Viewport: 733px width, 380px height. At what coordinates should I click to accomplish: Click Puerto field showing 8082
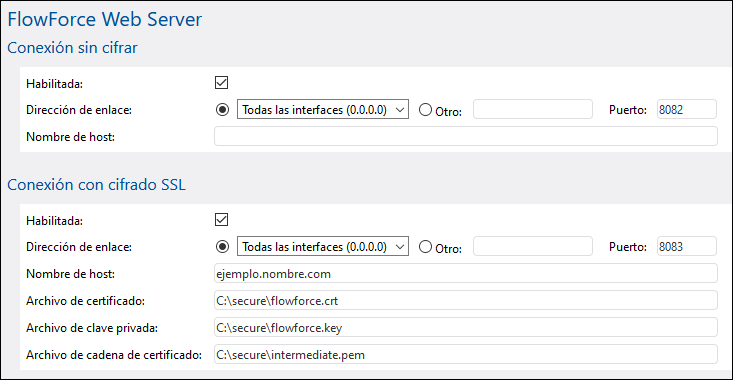[686, 109]
